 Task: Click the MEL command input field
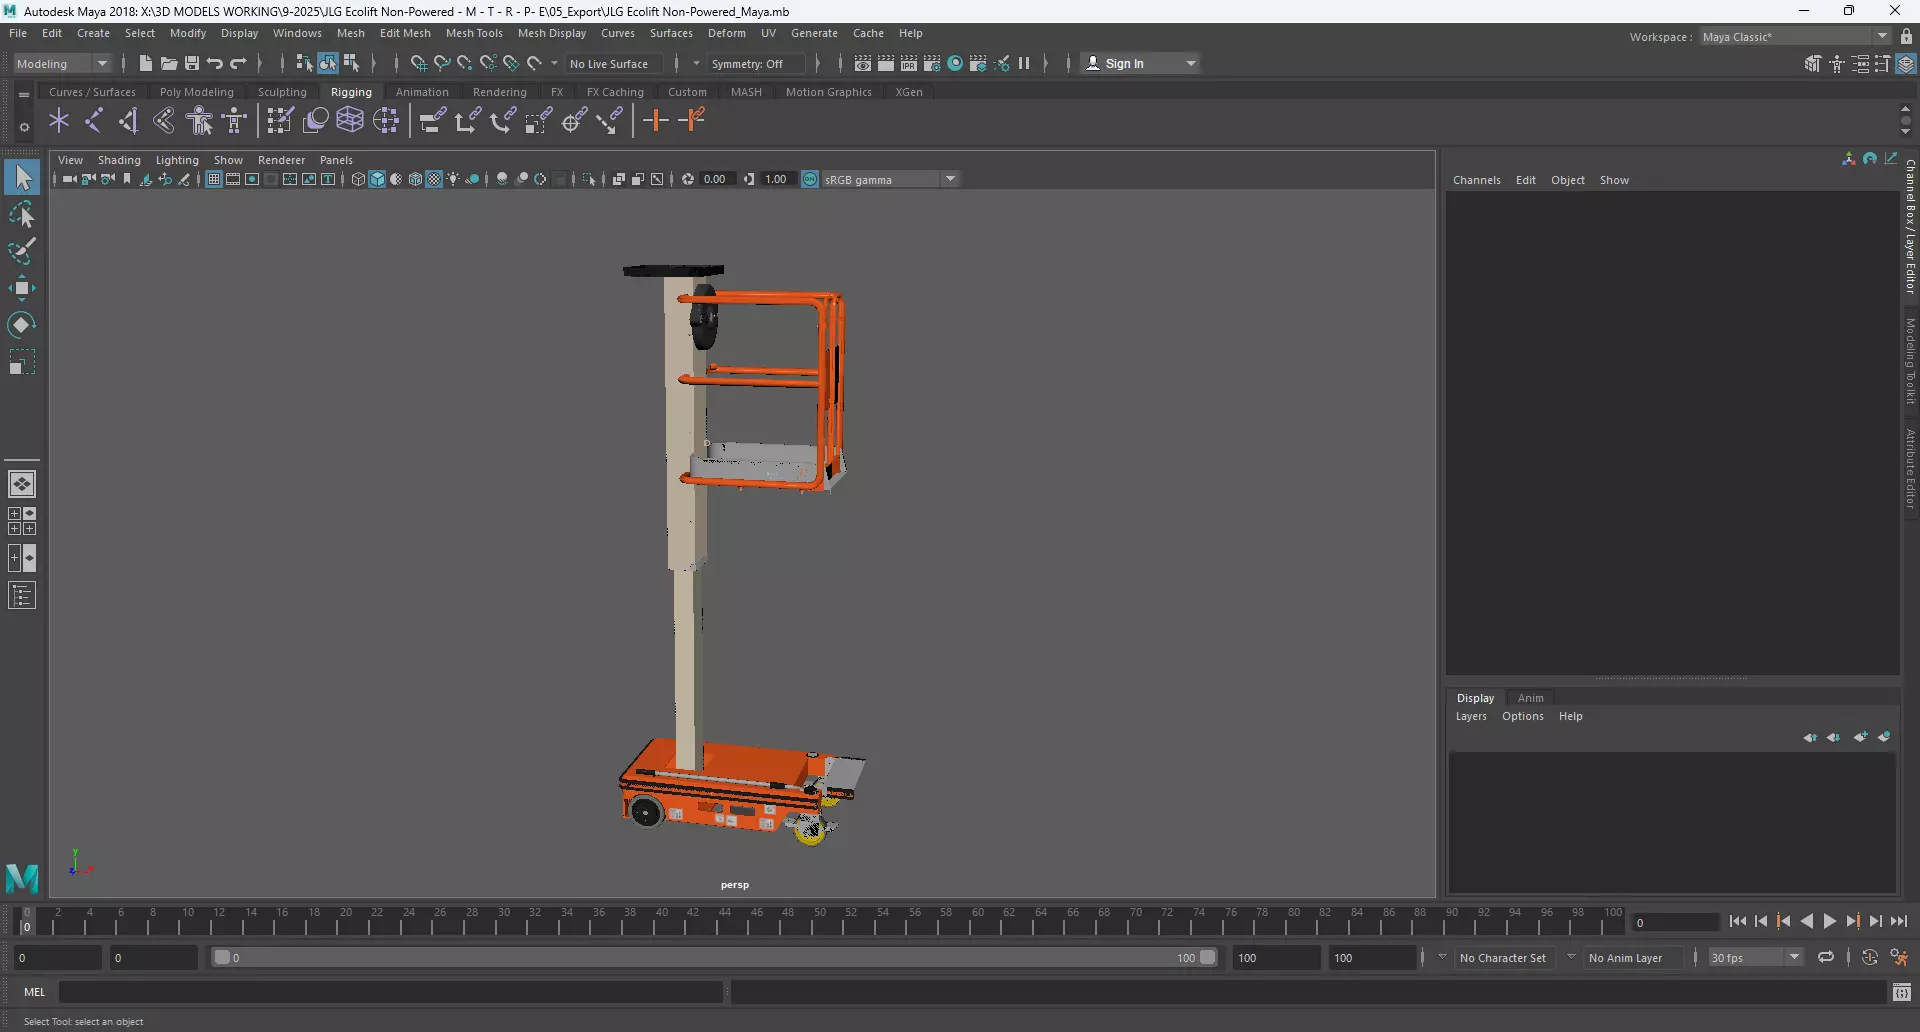pos(390,992)
